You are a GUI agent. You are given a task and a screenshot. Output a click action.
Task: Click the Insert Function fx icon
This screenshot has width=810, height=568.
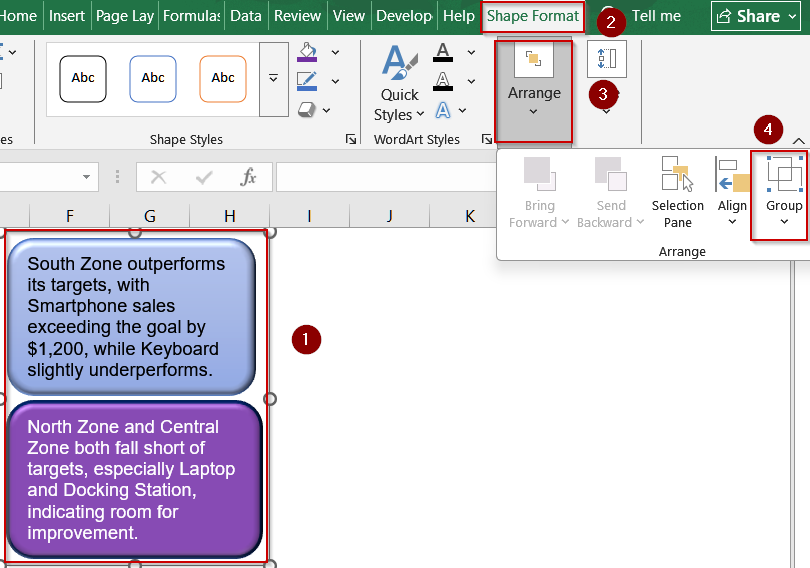(248, 177)
